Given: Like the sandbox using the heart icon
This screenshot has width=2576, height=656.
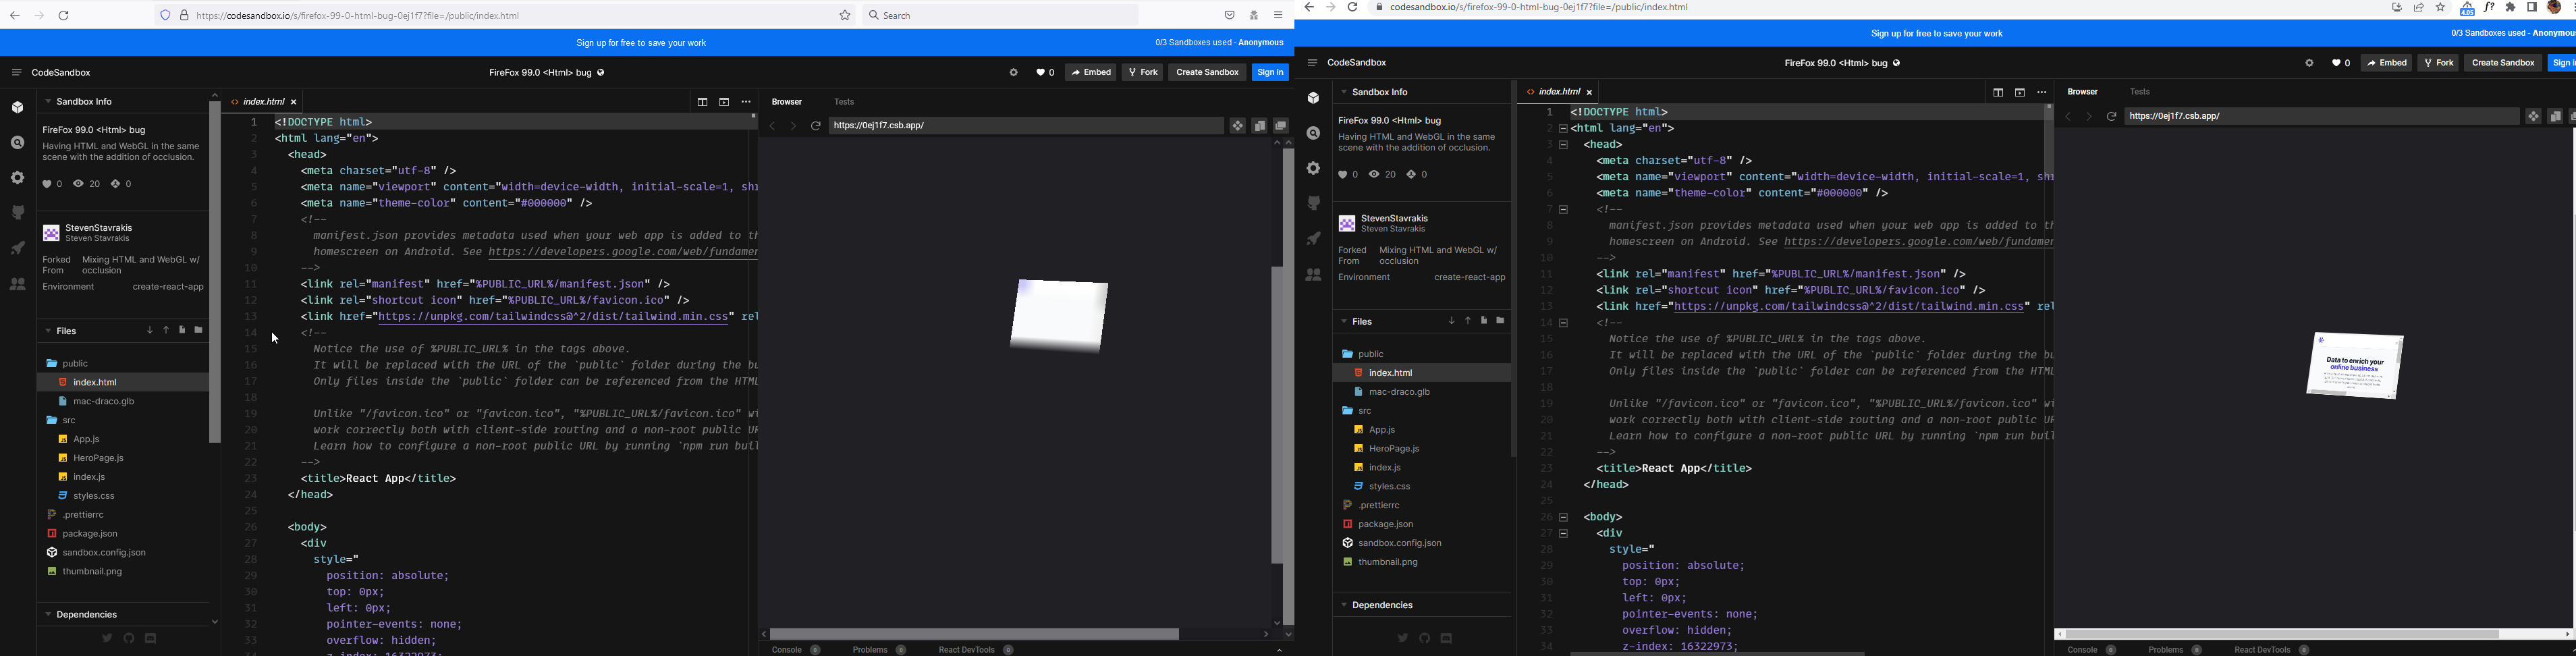Looking at the screenshot, I should (1042, 72).
